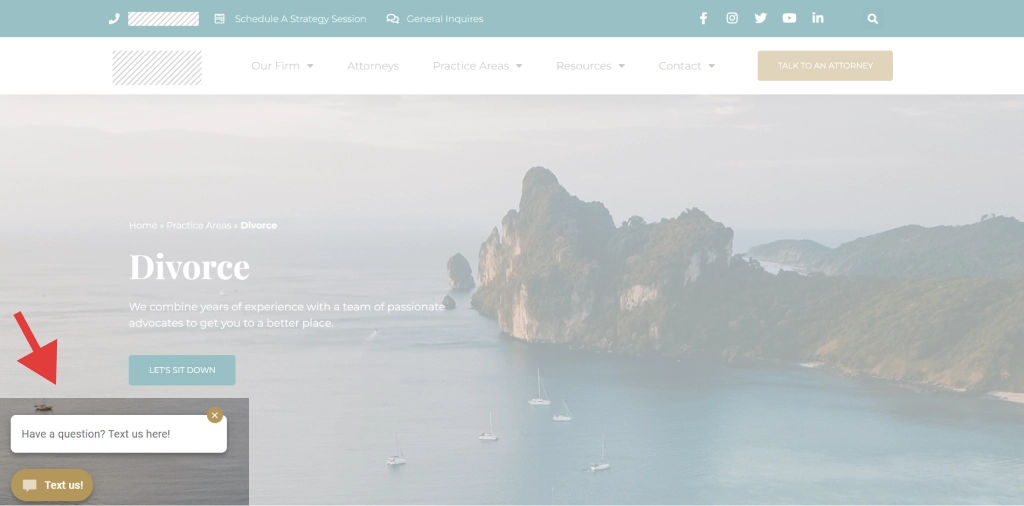Image resolution: width=1024 pixels, height=506 pixels.
Task: Click the Talk To An Attorney button
Action: 825,66
